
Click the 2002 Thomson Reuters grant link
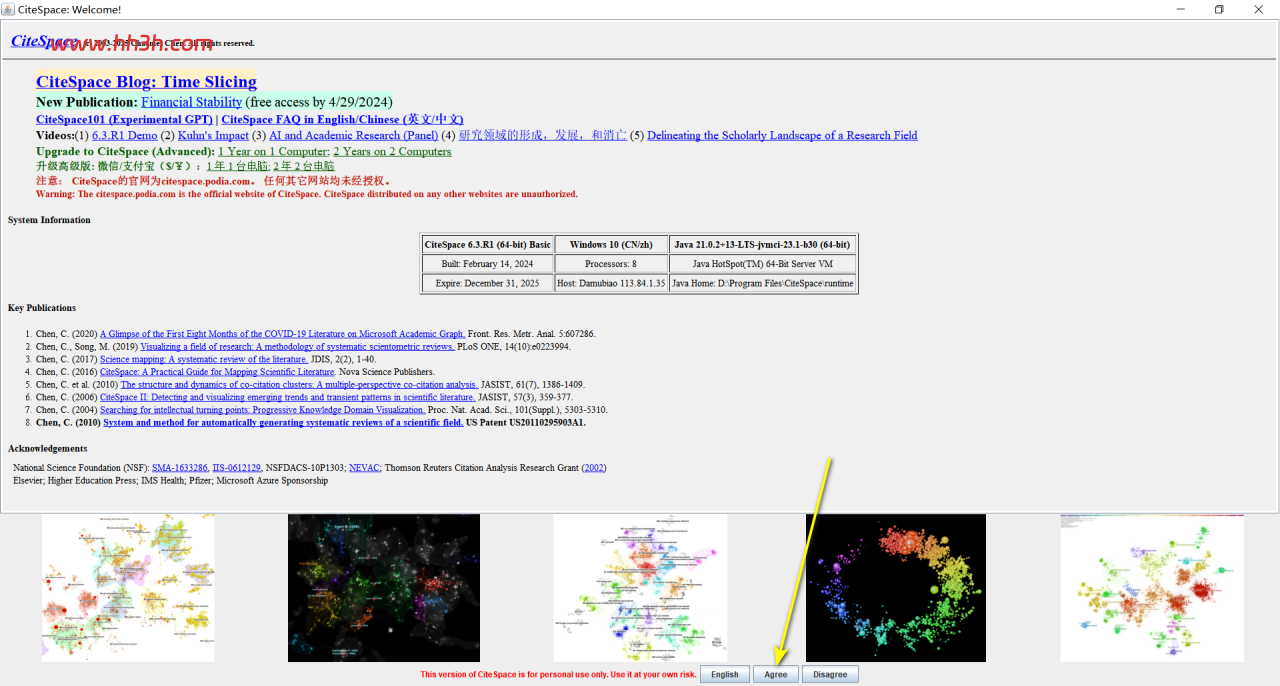click(x=594, y=467)
